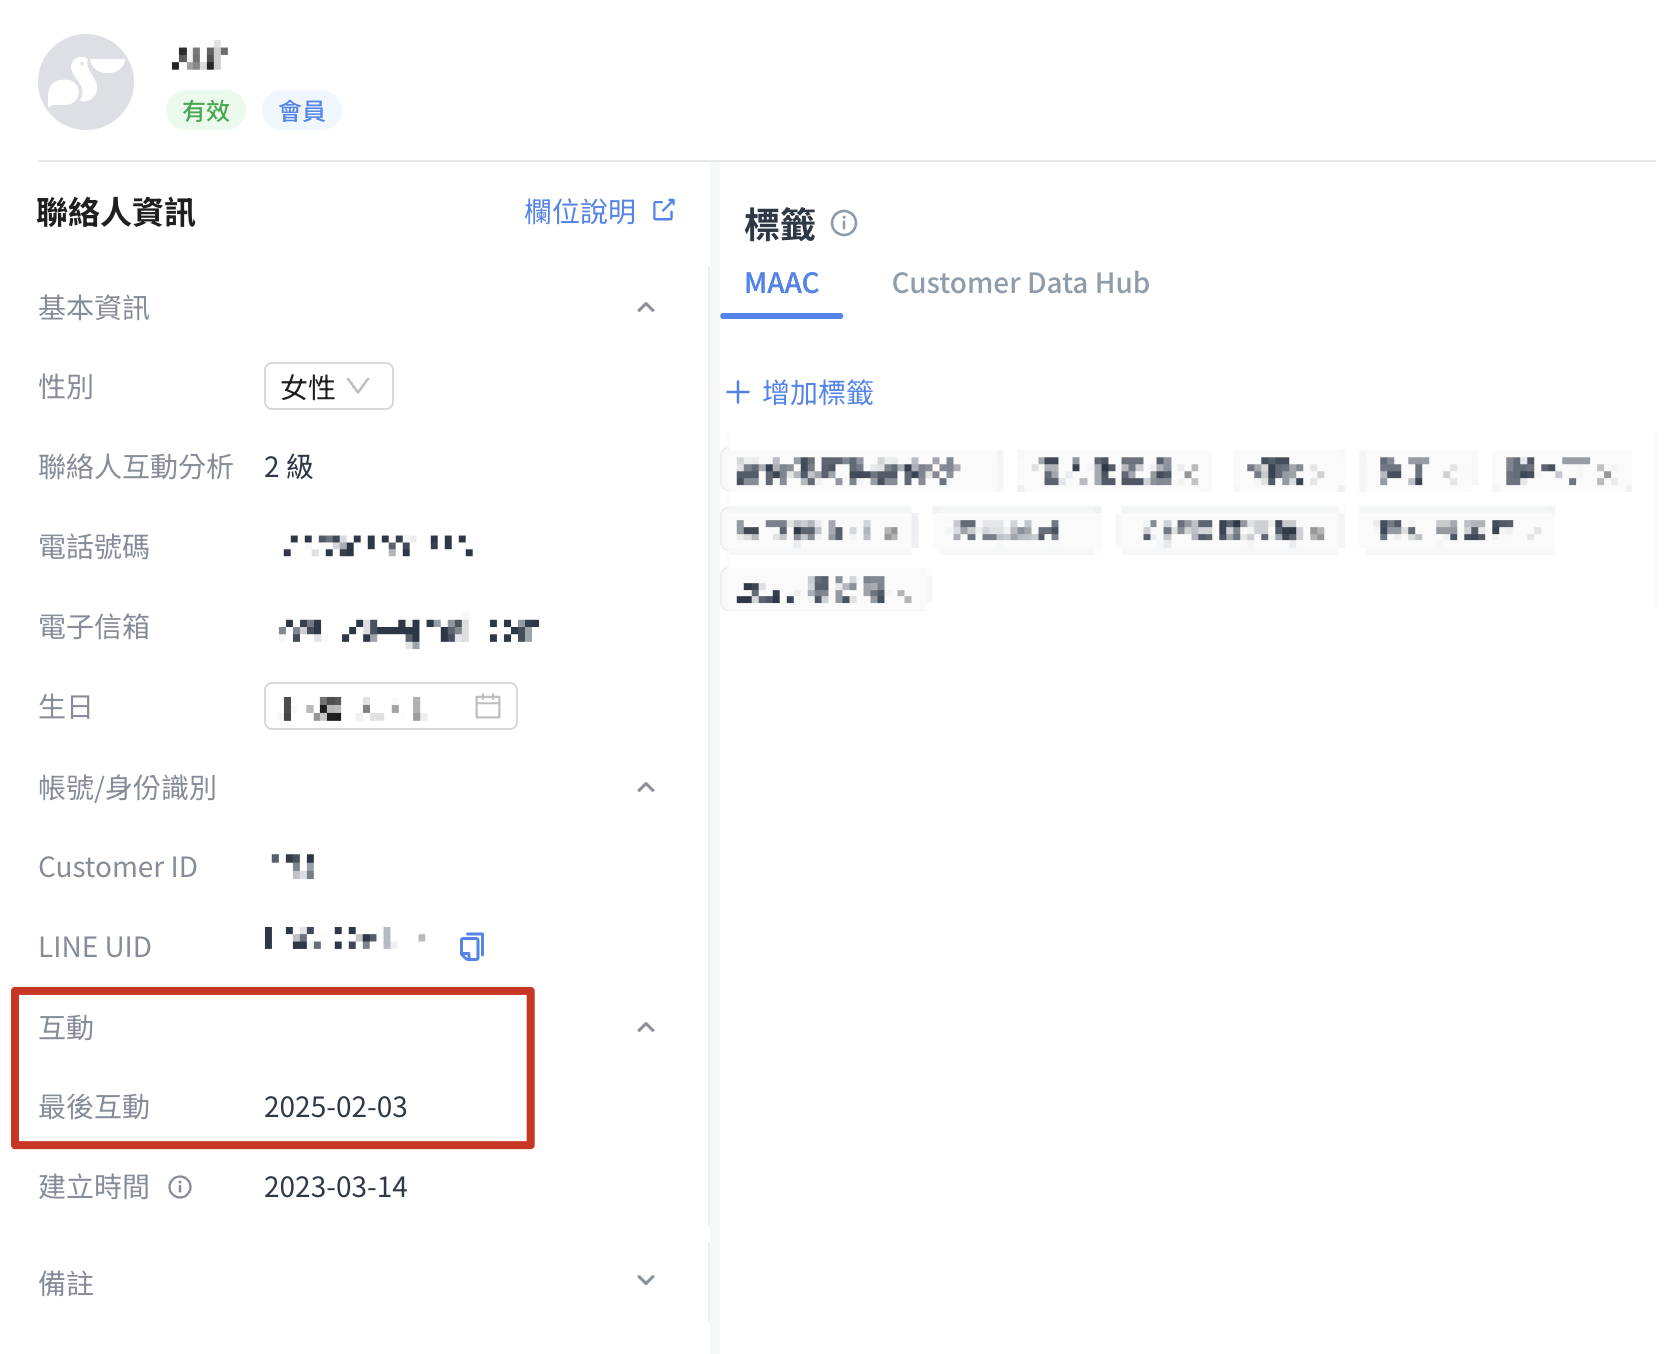
Task: Collapse the 基本資訊 section
Action: pos(646,307)
